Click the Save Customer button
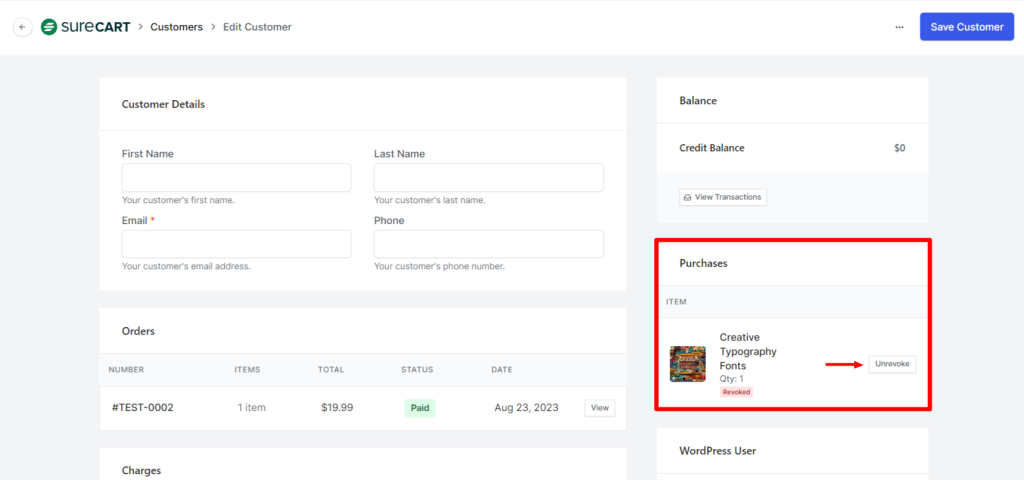1024x480 pixels. click(967, 27)
